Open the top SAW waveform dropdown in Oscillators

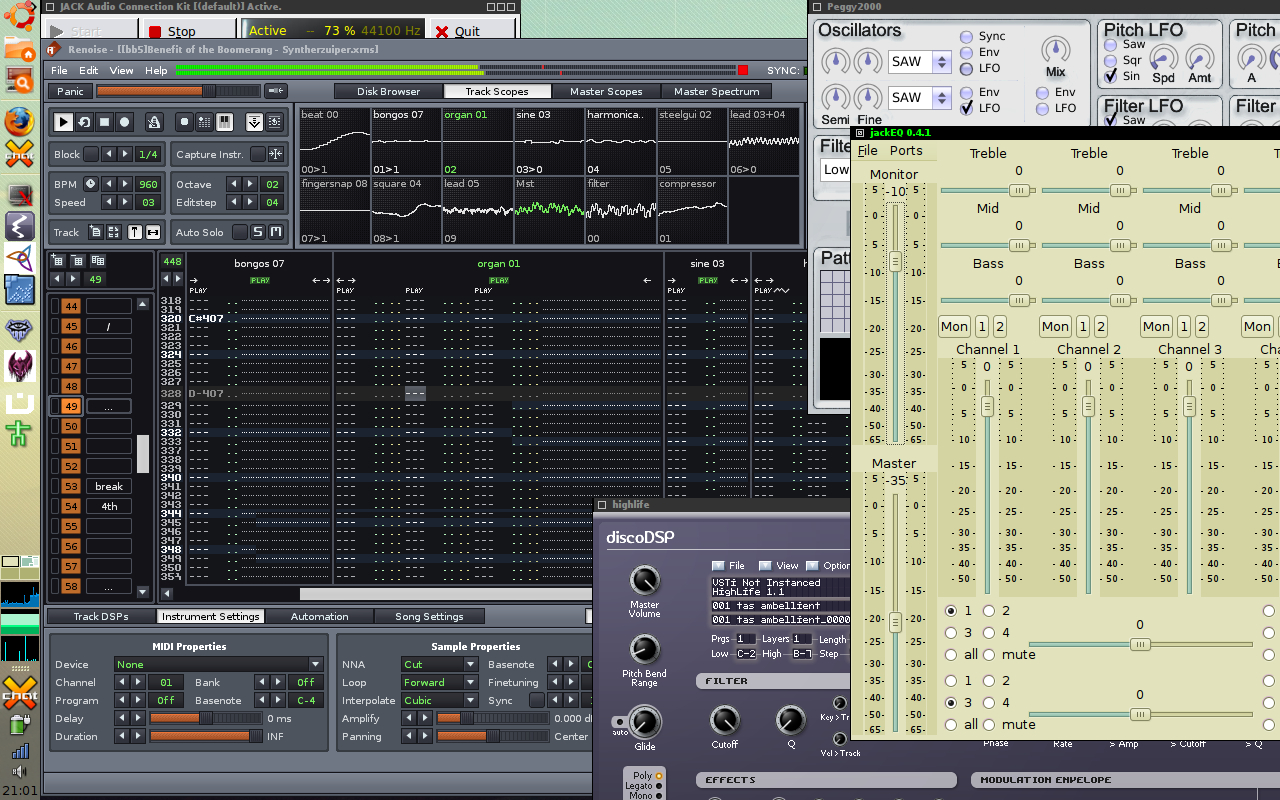click(x=918, y=61)
